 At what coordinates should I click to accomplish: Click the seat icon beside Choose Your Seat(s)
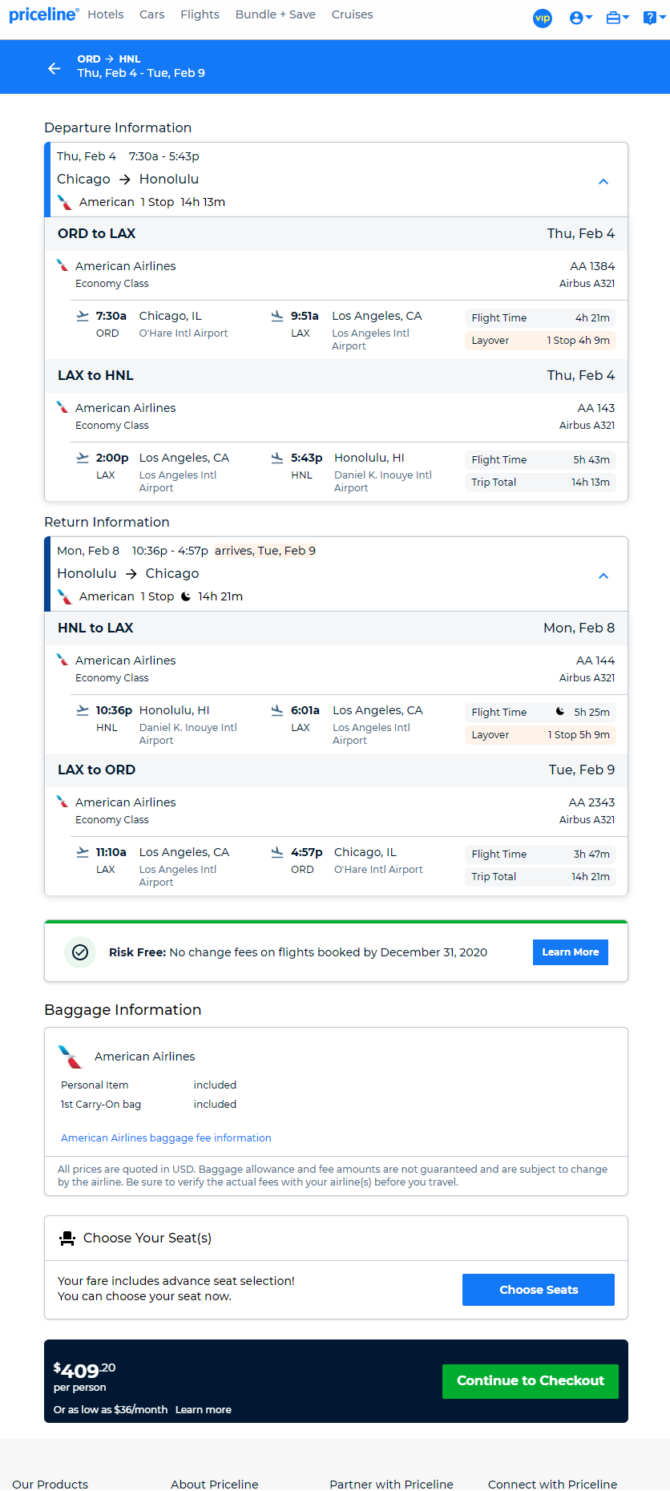[x=67, y=1238]
